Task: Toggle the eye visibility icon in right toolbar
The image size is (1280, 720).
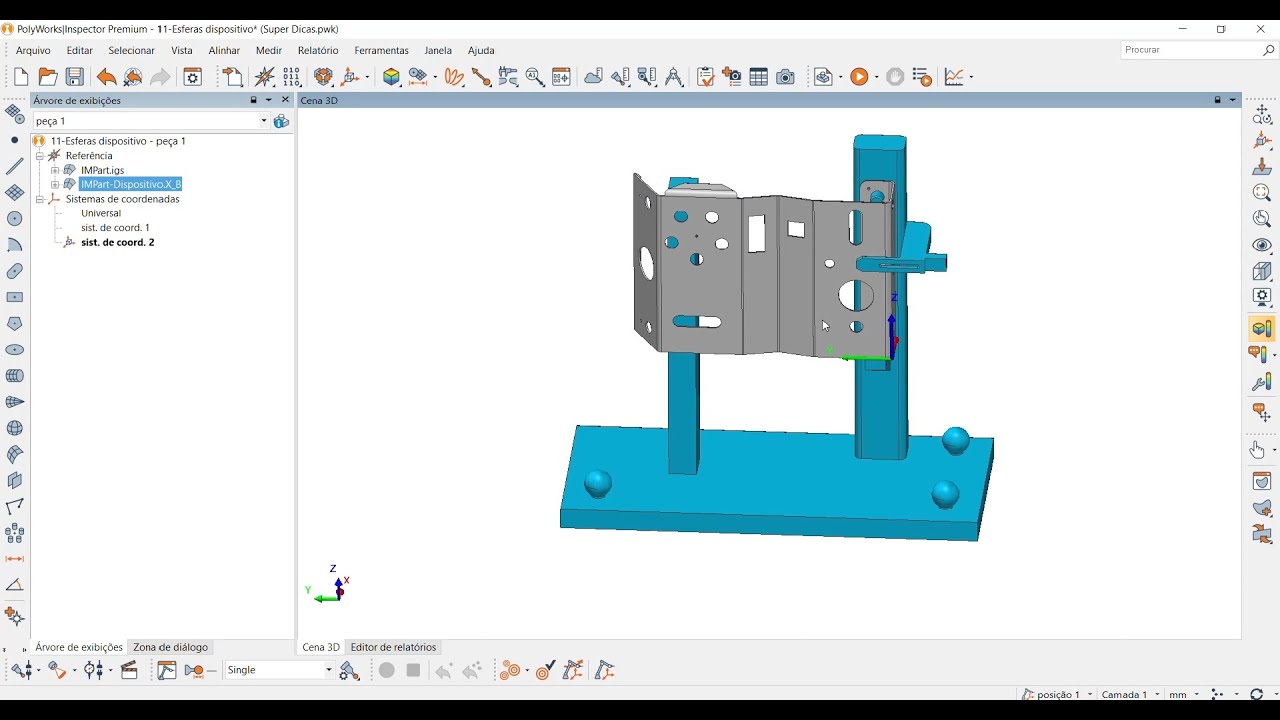Action: click(x=1262, y=245)
